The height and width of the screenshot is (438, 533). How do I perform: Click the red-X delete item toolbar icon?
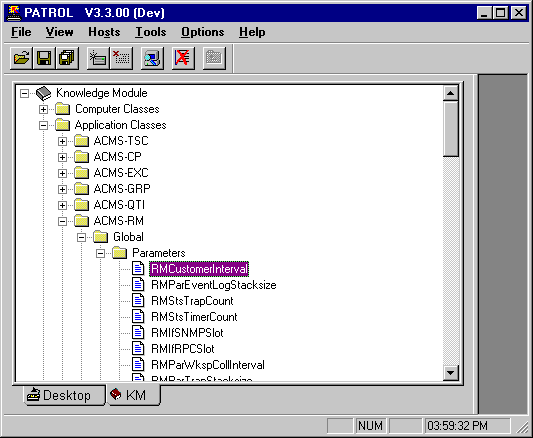coord(121,58)
